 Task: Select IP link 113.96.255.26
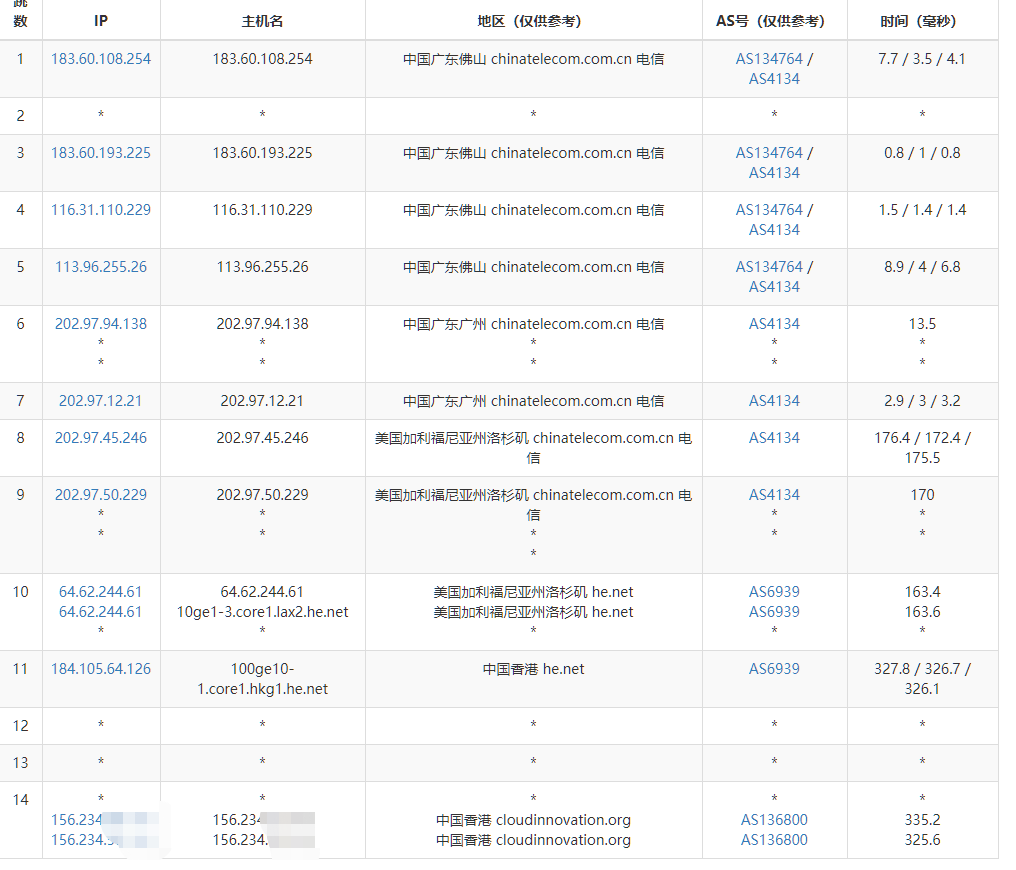click(101, 267)
